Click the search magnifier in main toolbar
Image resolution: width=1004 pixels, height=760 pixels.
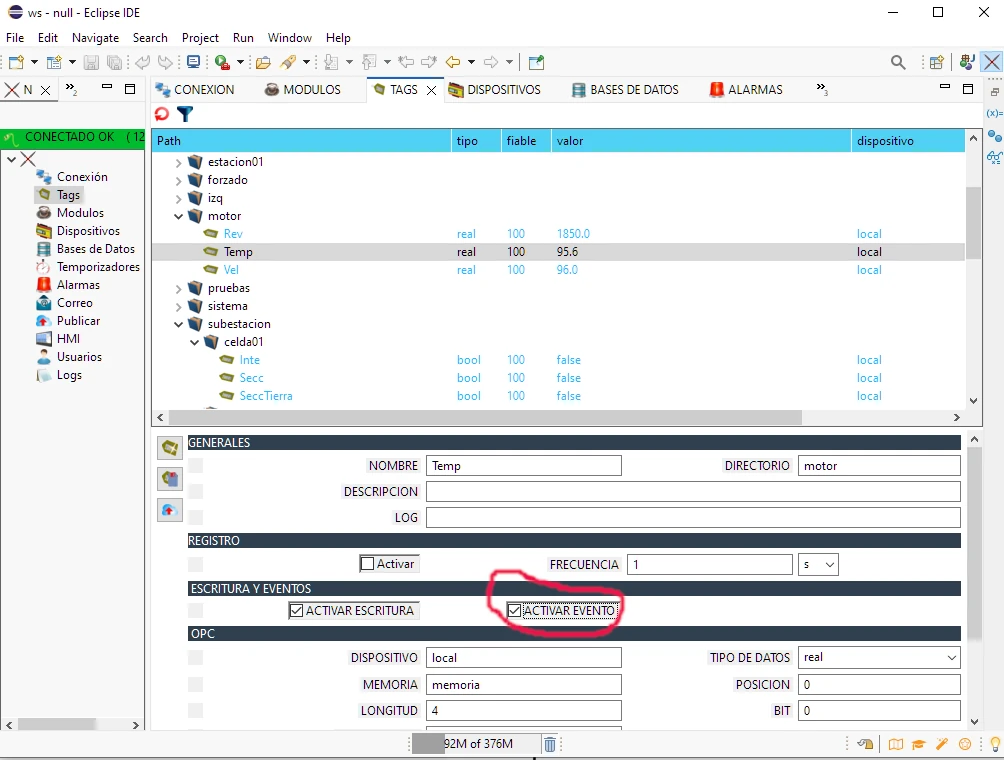[898, 62]
